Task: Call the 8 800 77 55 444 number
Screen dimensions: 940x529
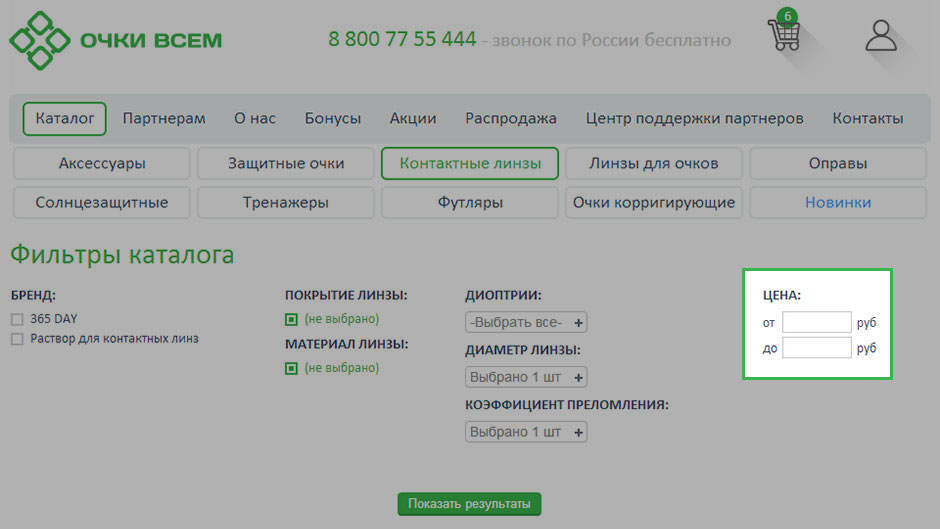Action: click(x=402, y=40)
